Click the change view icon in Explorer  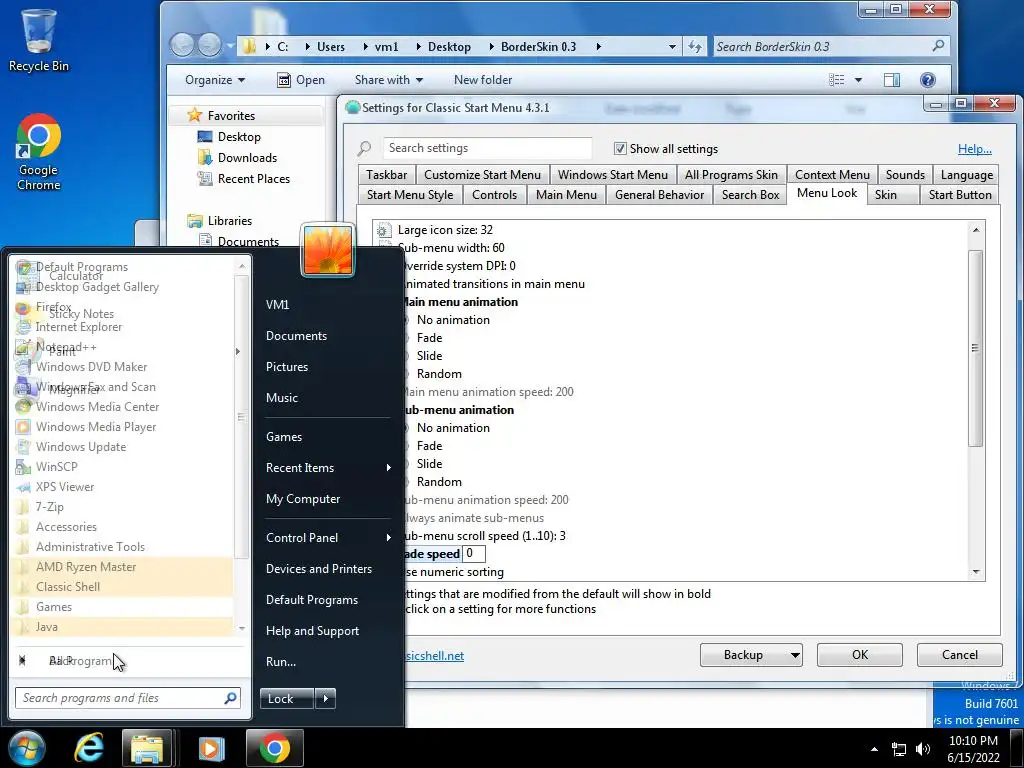[837, 80]
